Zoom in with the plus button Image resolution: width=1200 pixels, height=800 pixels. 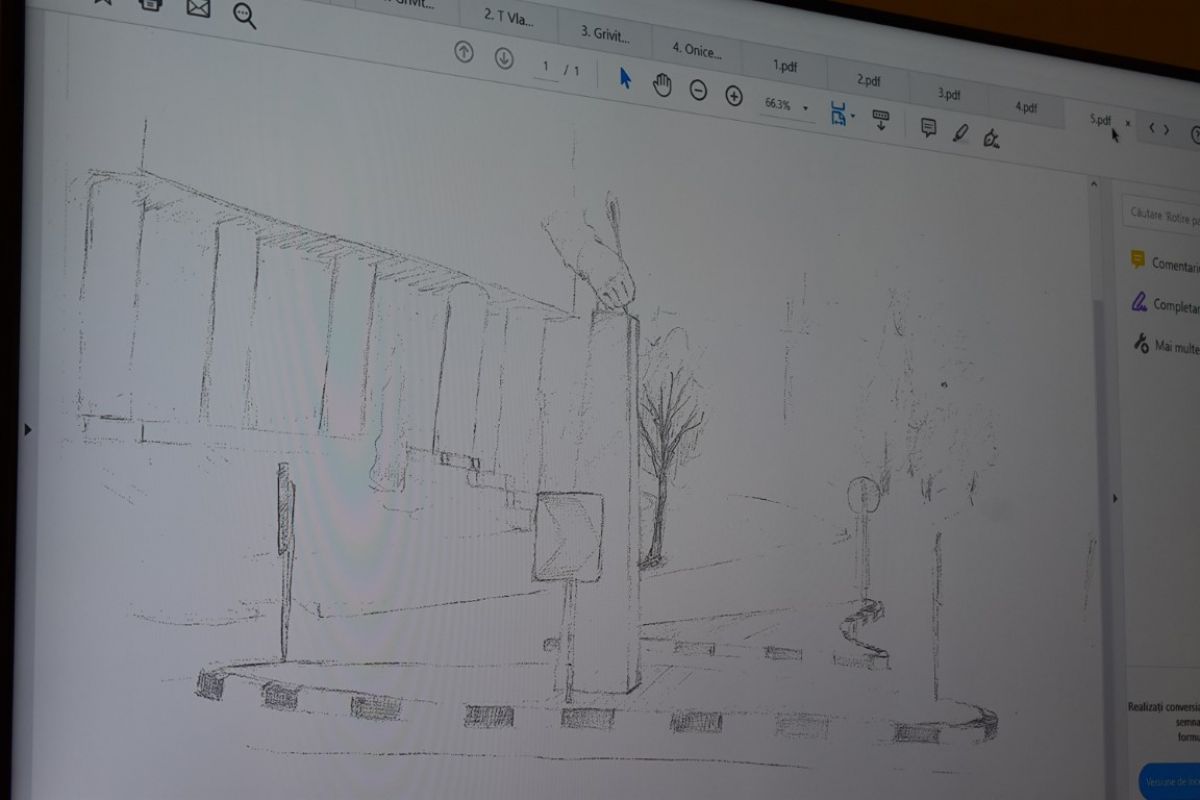coord(734,96)
